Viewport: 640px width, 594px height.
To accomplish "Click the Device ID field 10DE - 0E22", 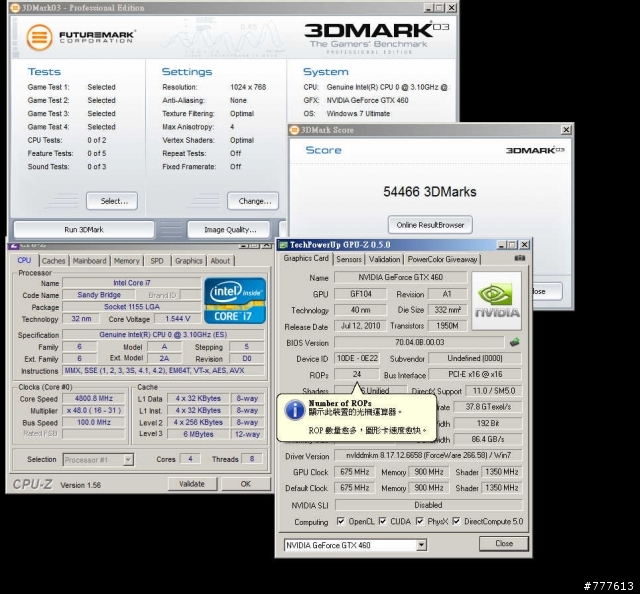I will coord(357,358).
